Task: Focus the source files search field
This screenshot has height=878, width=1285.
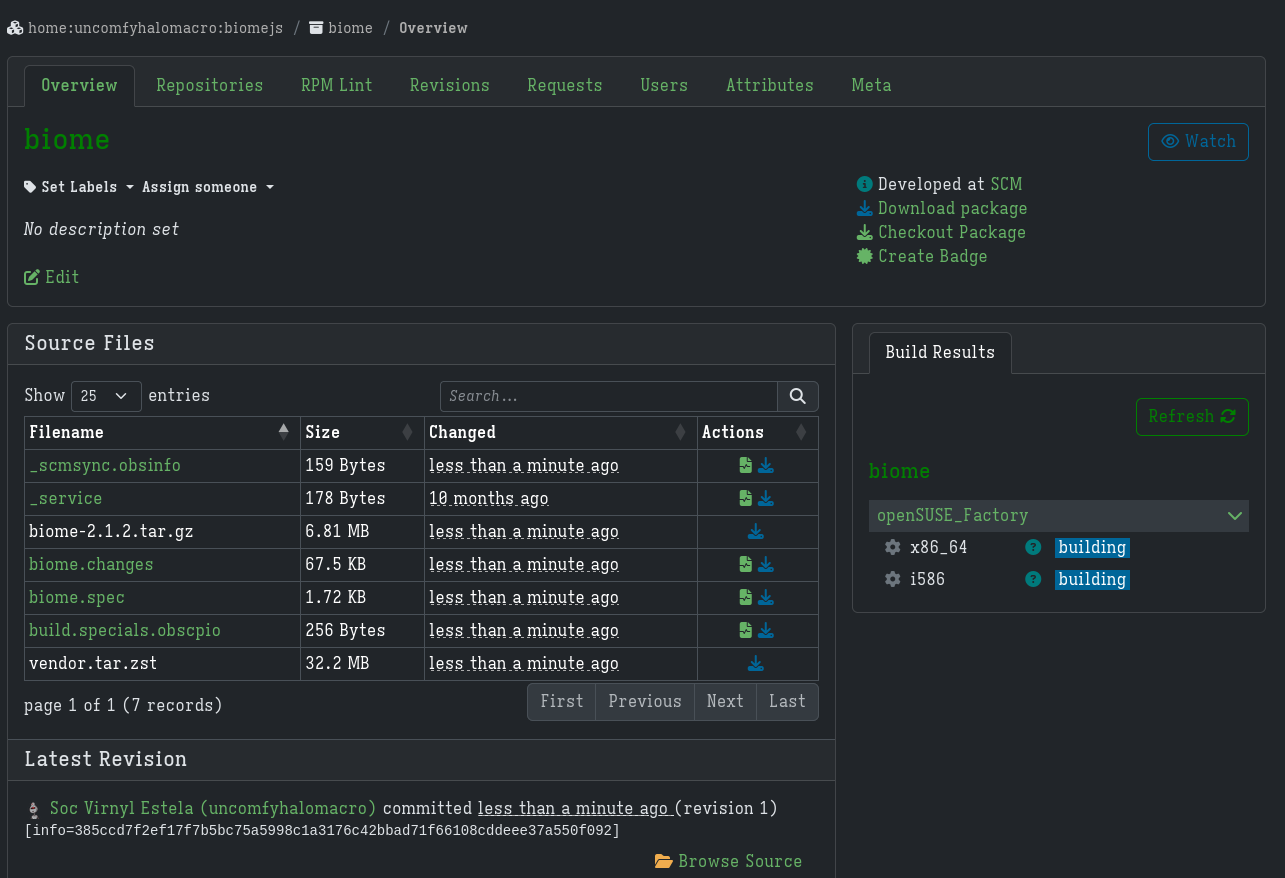Action: point(609,396)
